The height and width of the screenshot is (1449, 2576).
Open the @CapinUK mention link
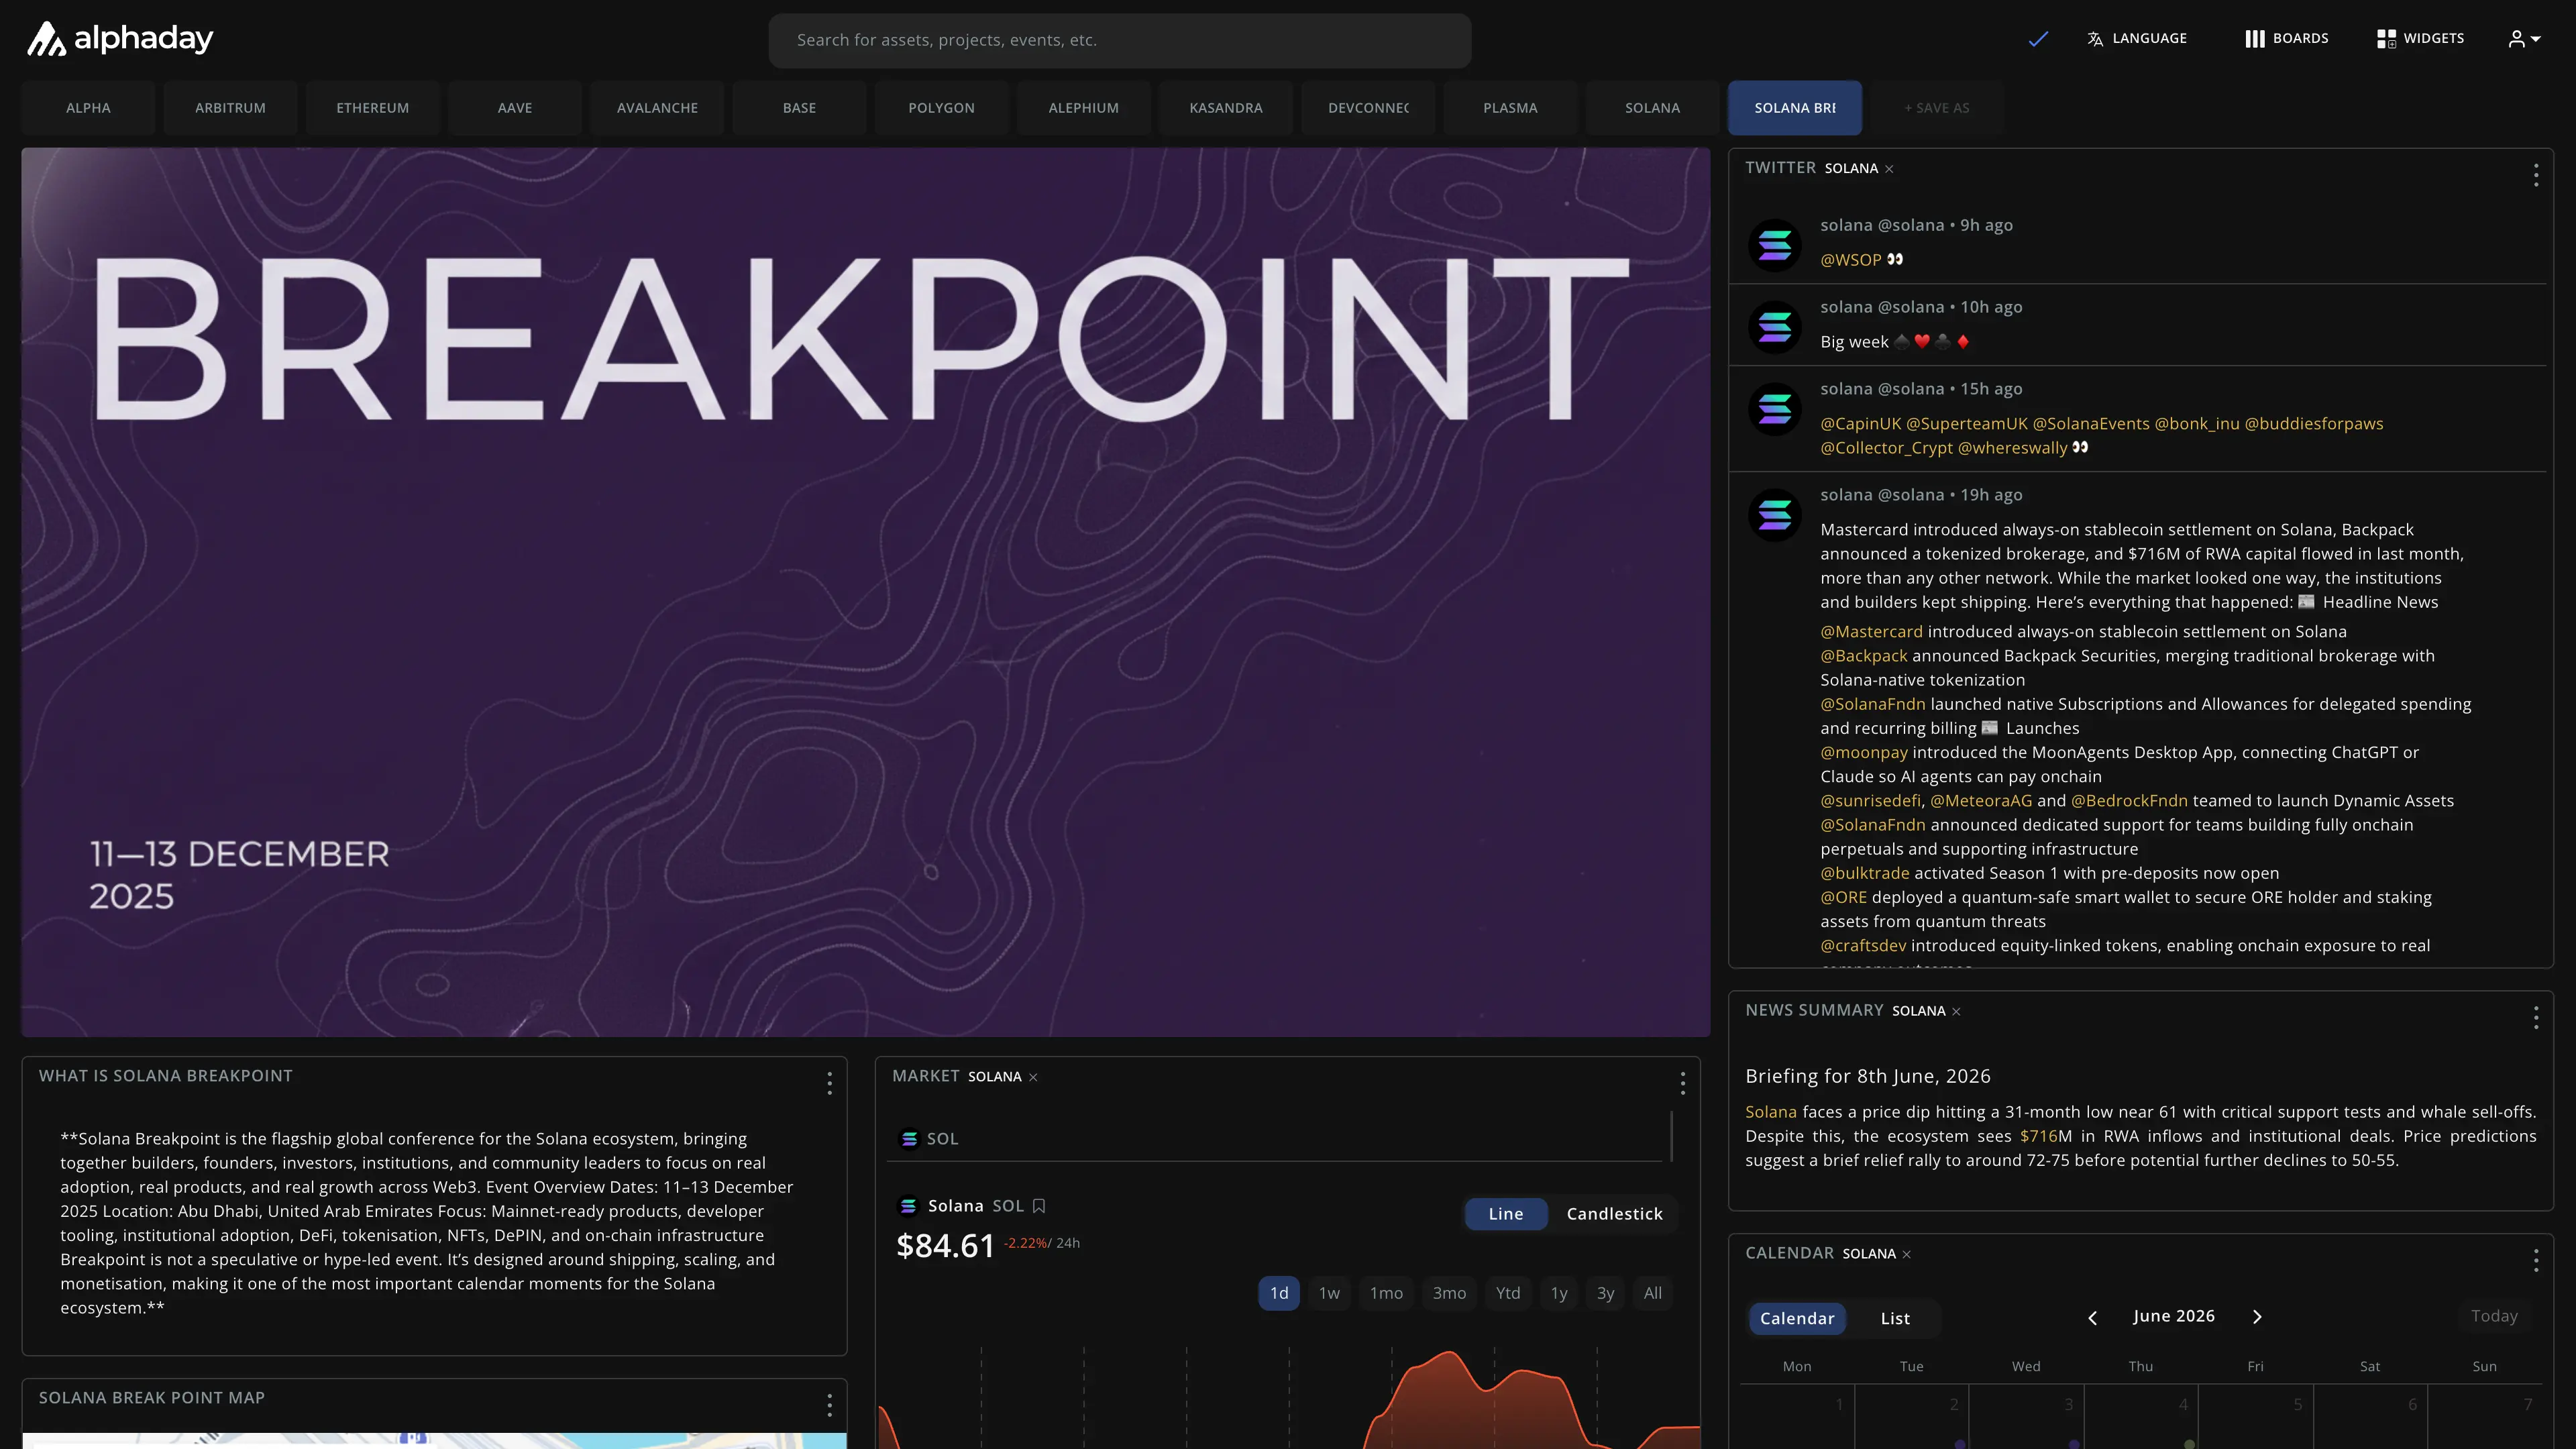tap(1860, 424)
